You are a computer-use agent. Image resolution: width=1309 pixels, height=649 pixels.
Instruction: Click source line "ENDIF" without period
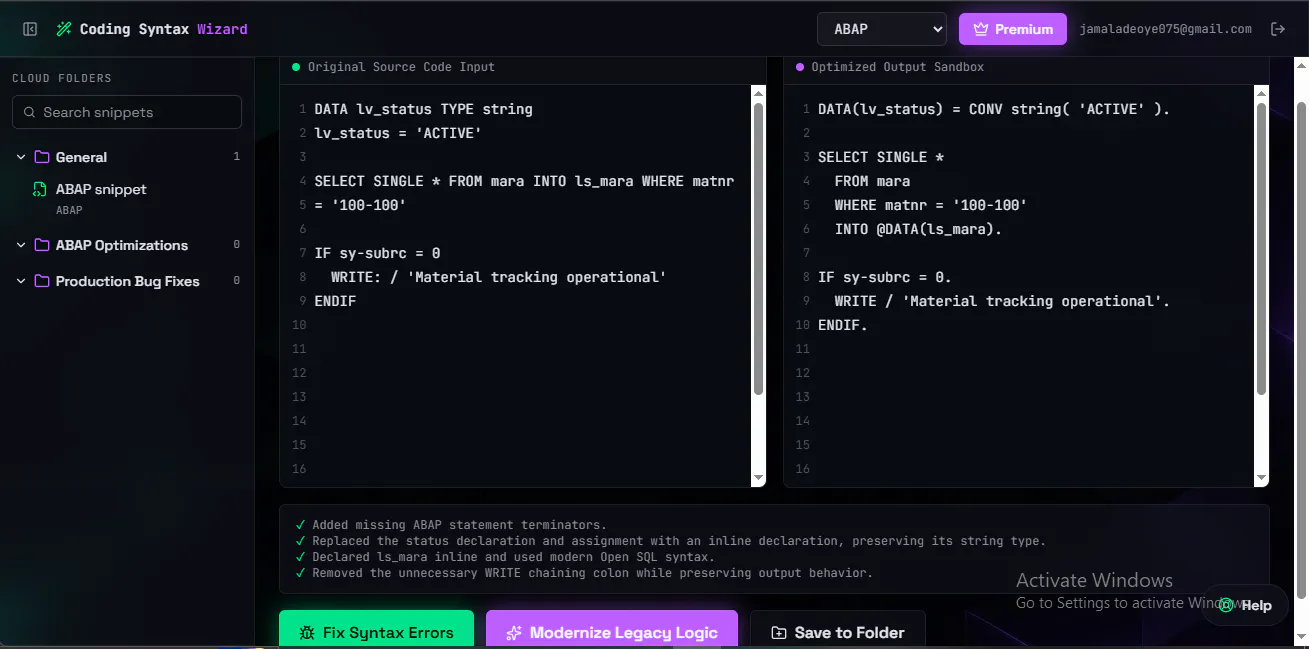point(335,301)
